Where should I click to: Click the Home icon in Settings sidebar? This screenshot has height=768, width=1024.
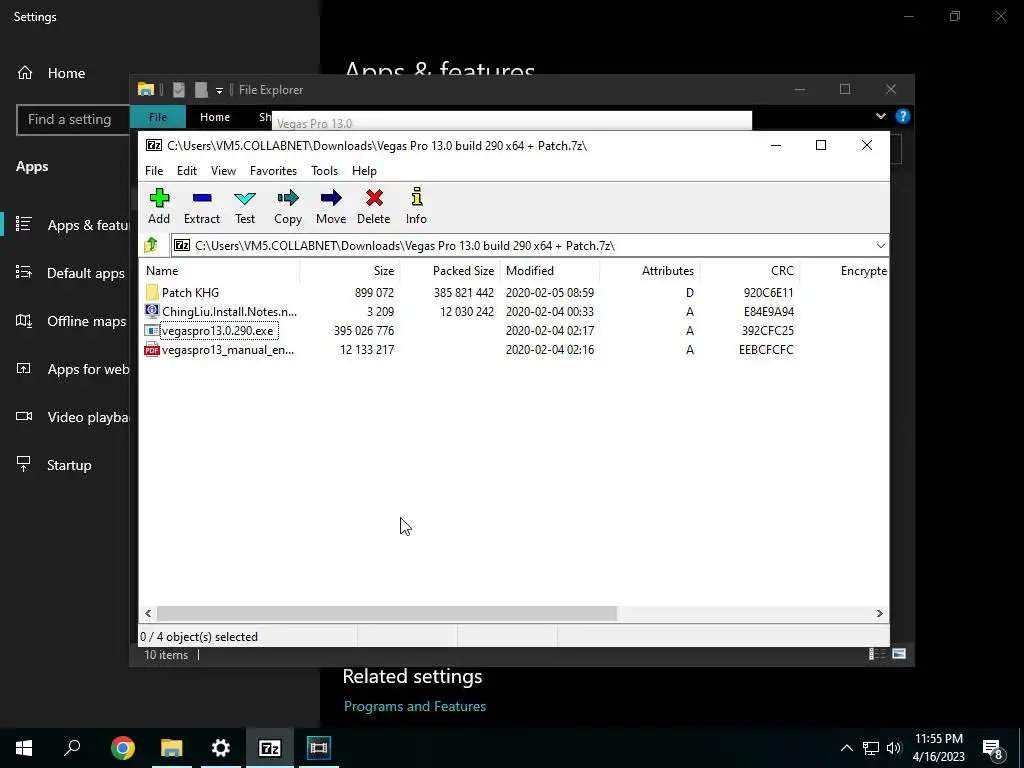(x=25, y=72)
